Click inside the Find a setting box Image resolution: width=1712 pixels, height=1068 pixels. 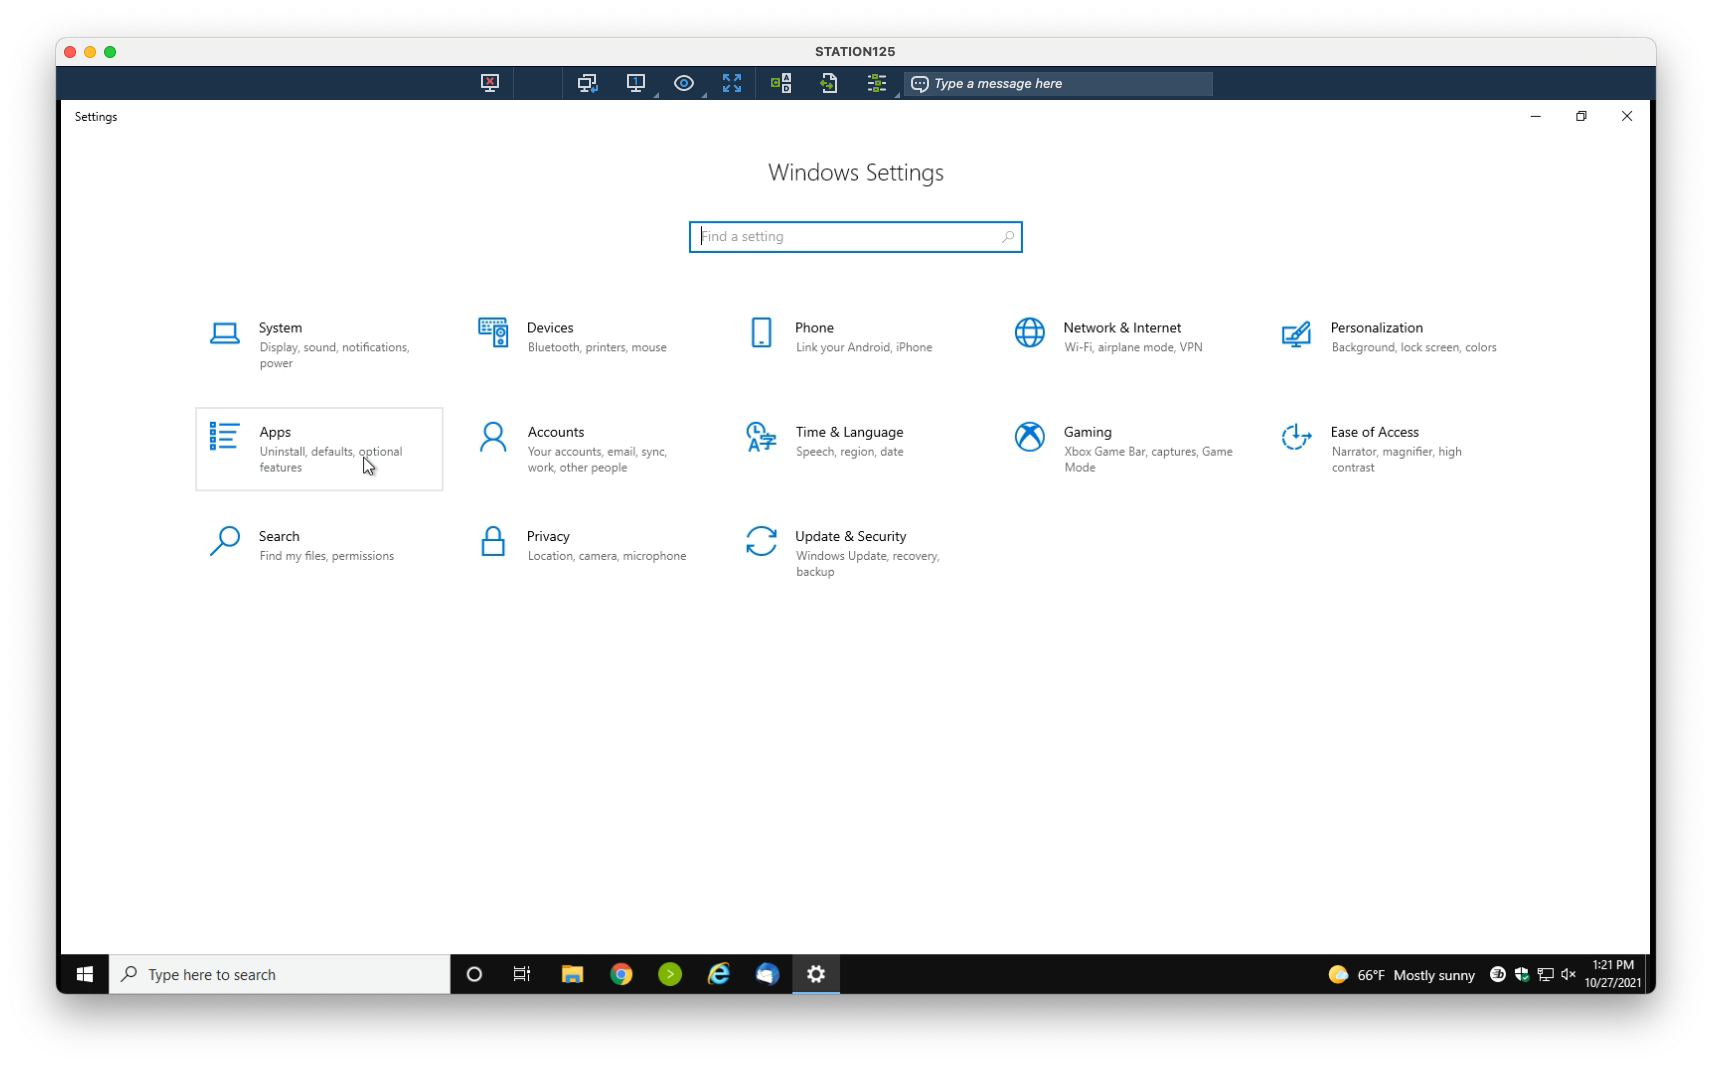point(855,236)
